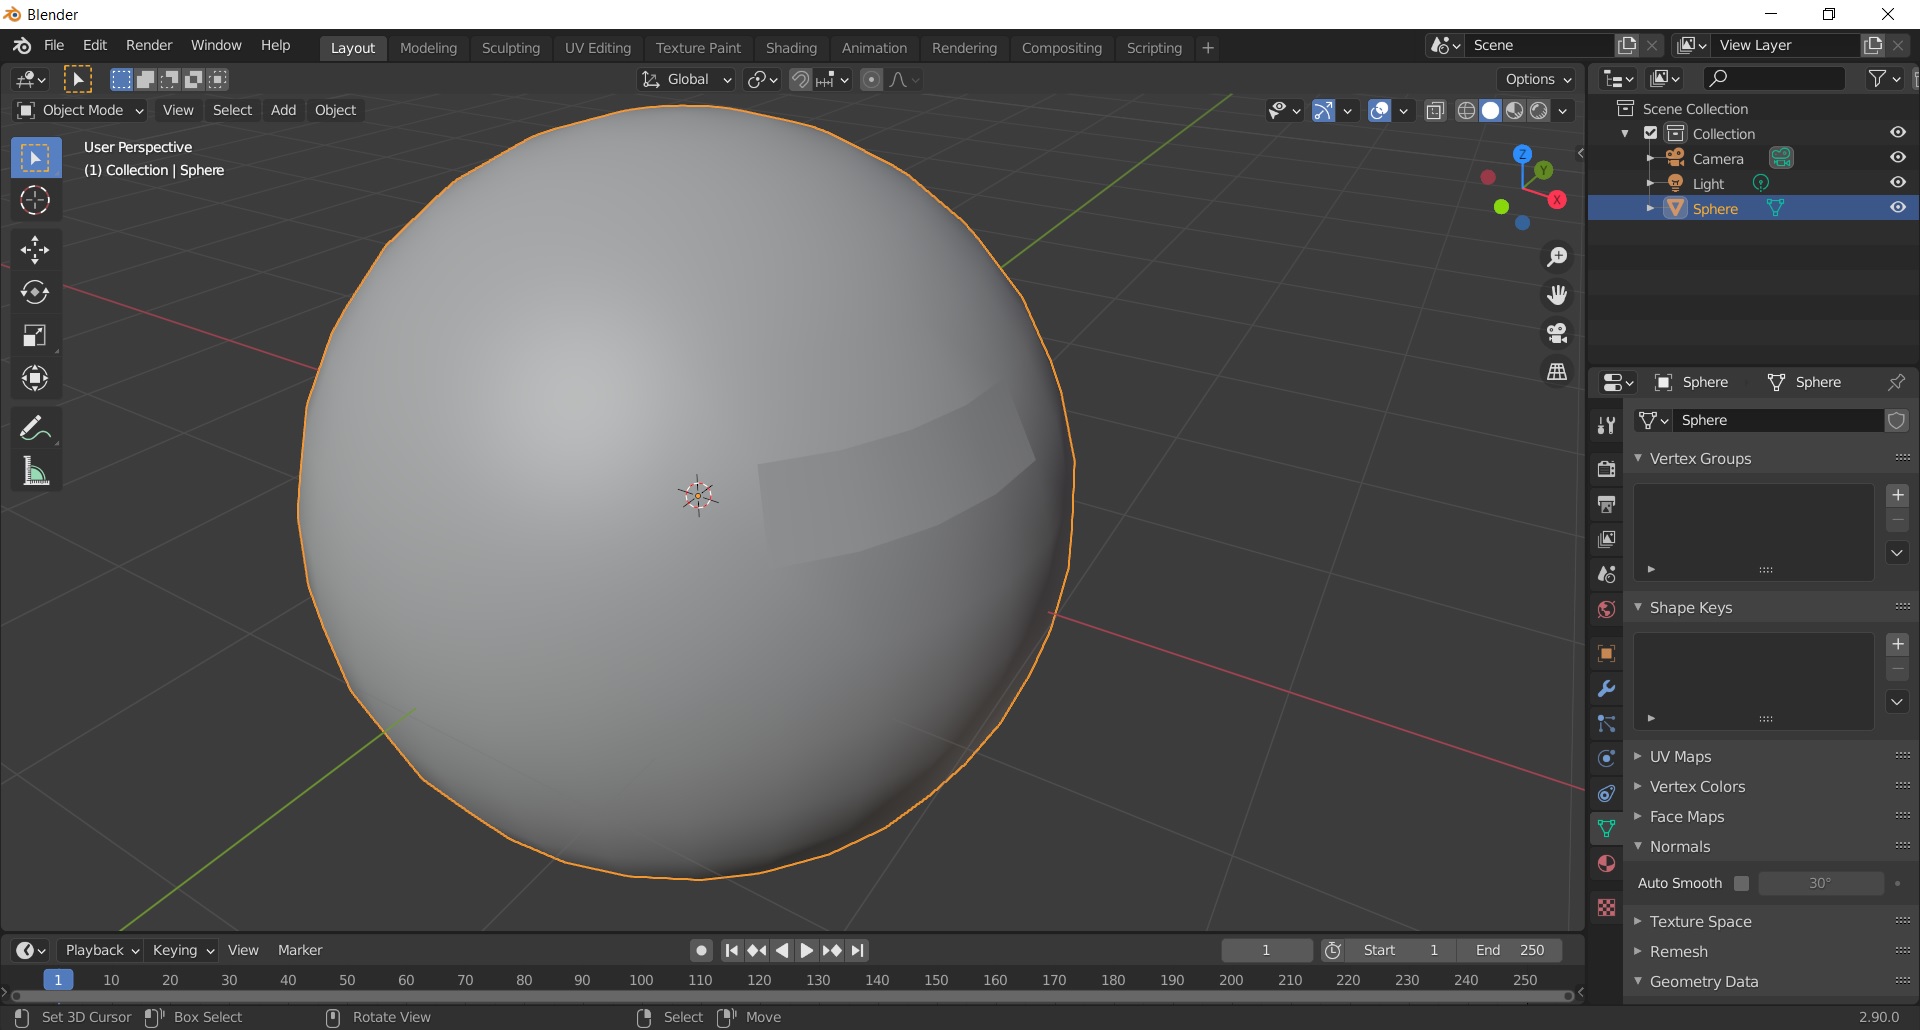Viewport: 1920px width, 1030px height.
Task: Toggle X-ray display button
Action: (x=1435, y=110)
